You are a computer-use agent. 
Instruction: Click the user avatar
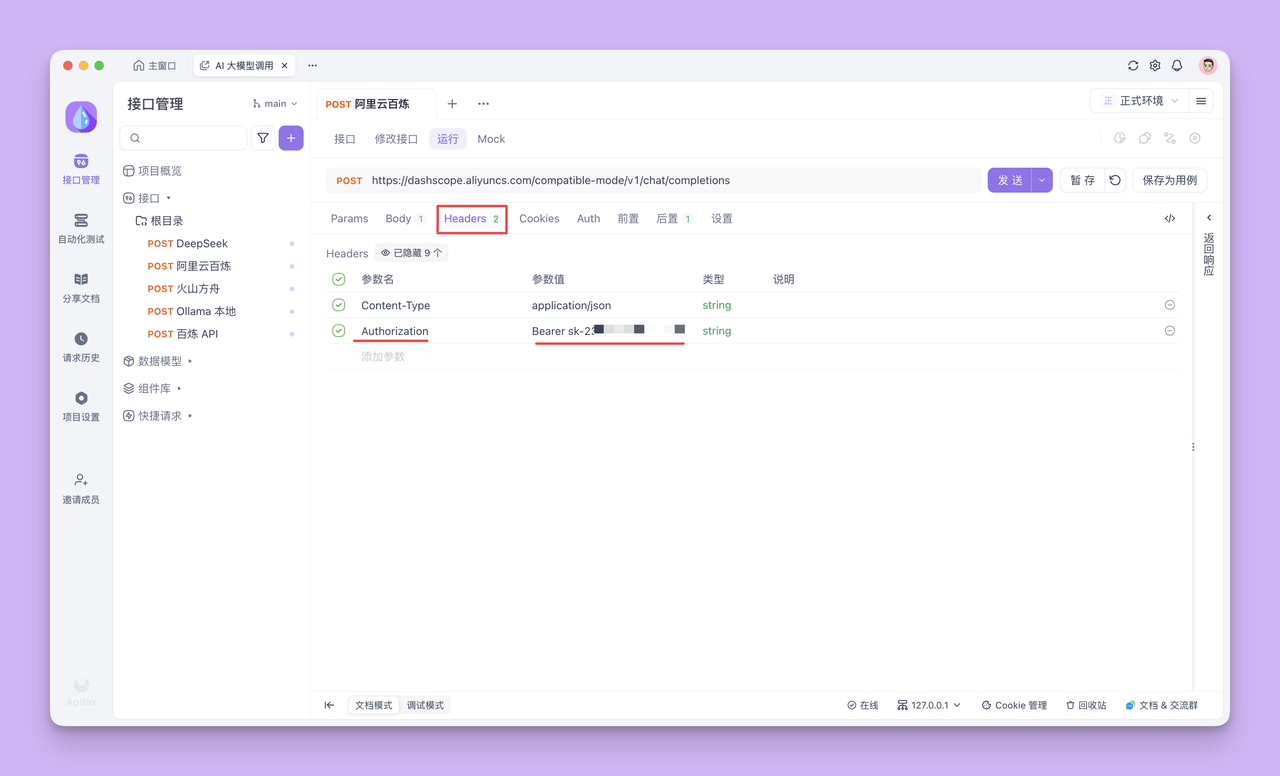(x=1208, y=66)
